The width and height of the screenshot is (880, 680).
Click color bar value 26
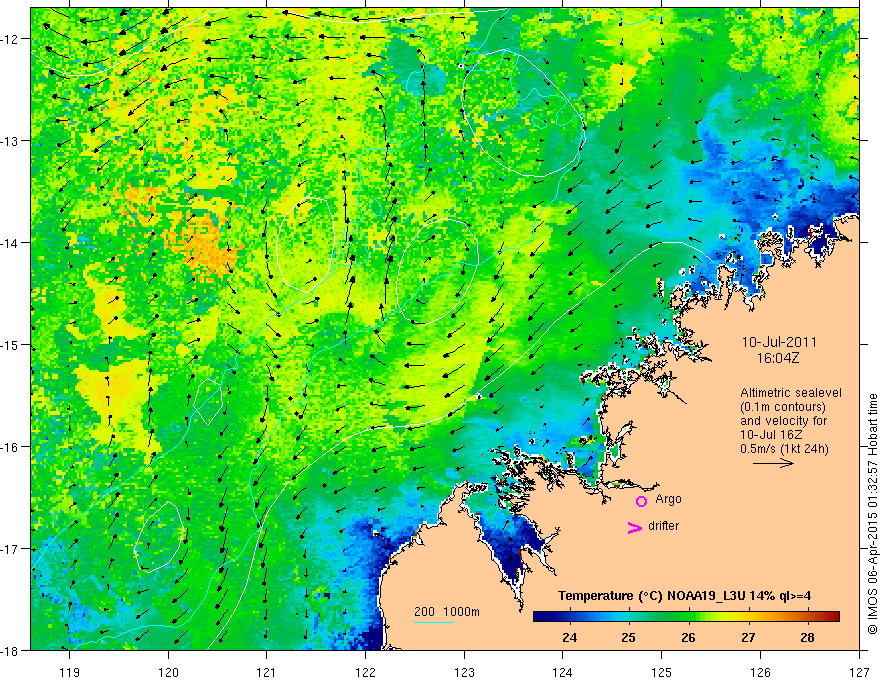pos(689,637)
